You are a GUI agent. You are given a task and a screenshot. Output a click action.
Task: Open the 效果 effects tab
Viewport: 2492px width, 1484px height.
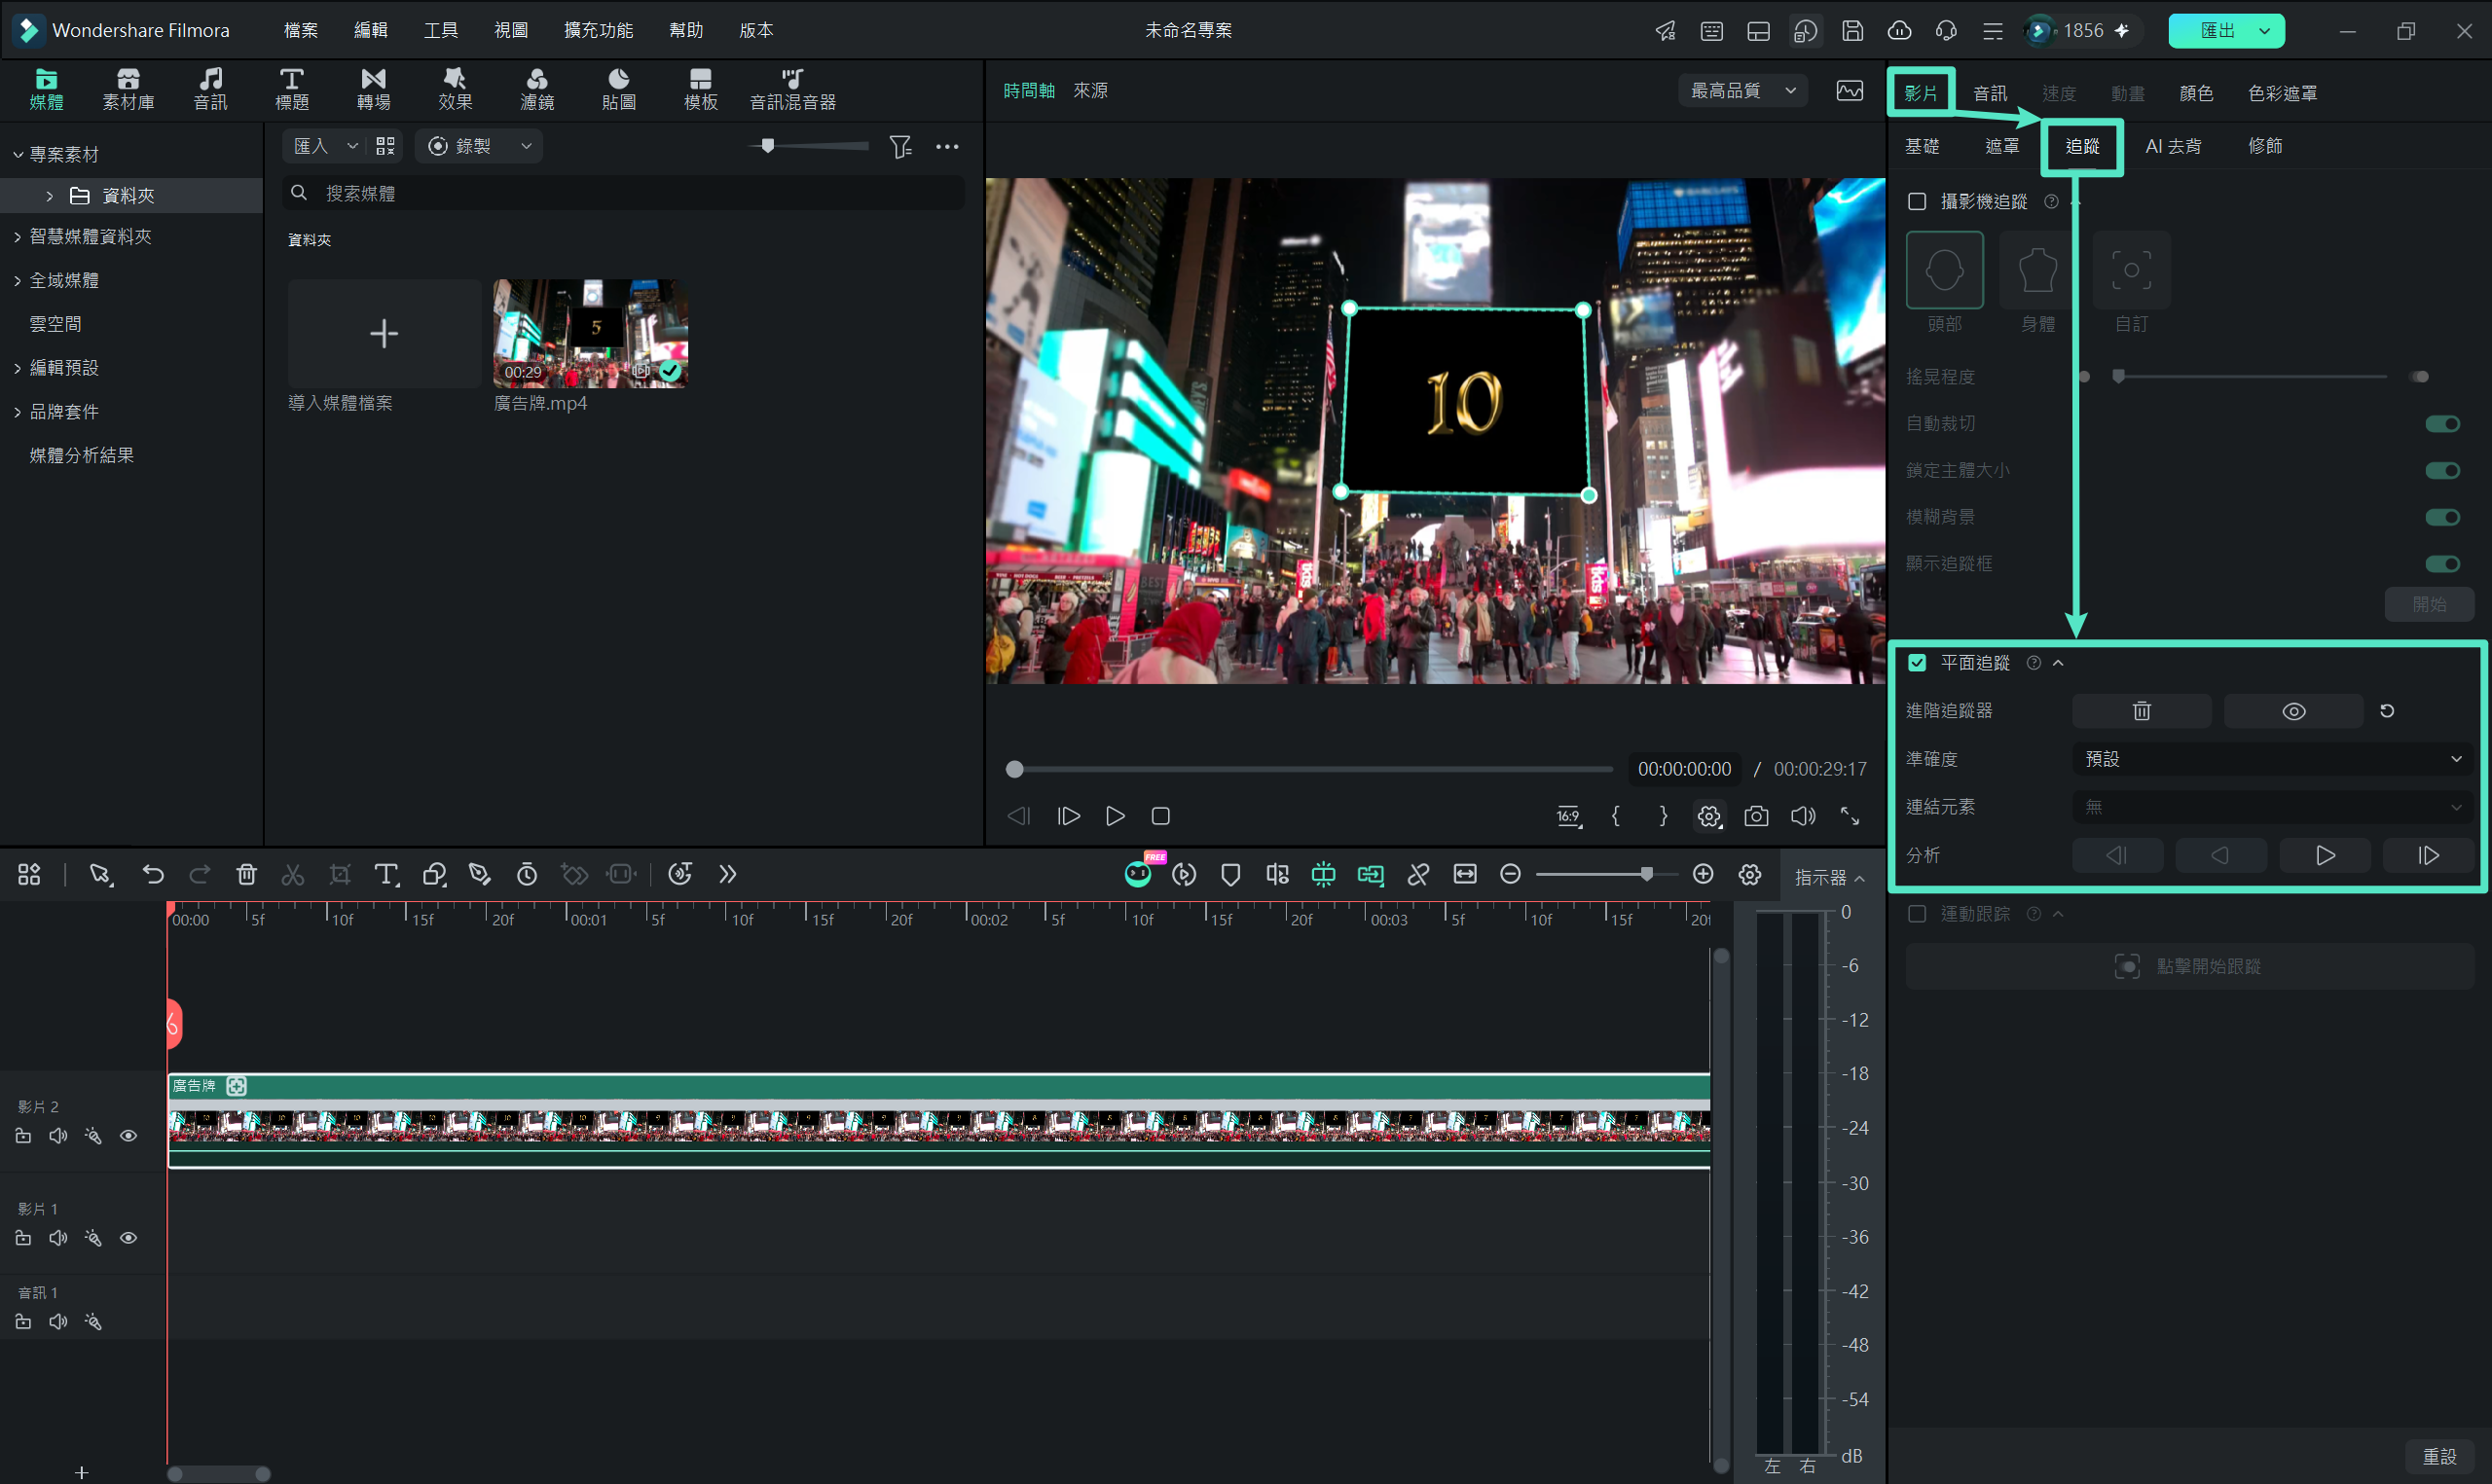coord(455,89)
